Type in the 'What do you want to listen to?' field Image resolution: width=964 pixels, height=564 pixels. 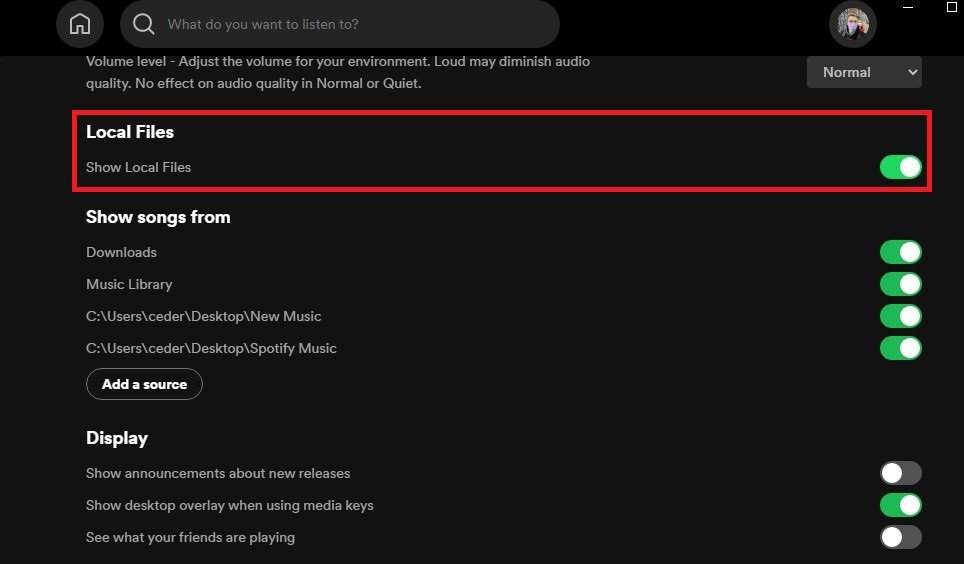point(340,24)
